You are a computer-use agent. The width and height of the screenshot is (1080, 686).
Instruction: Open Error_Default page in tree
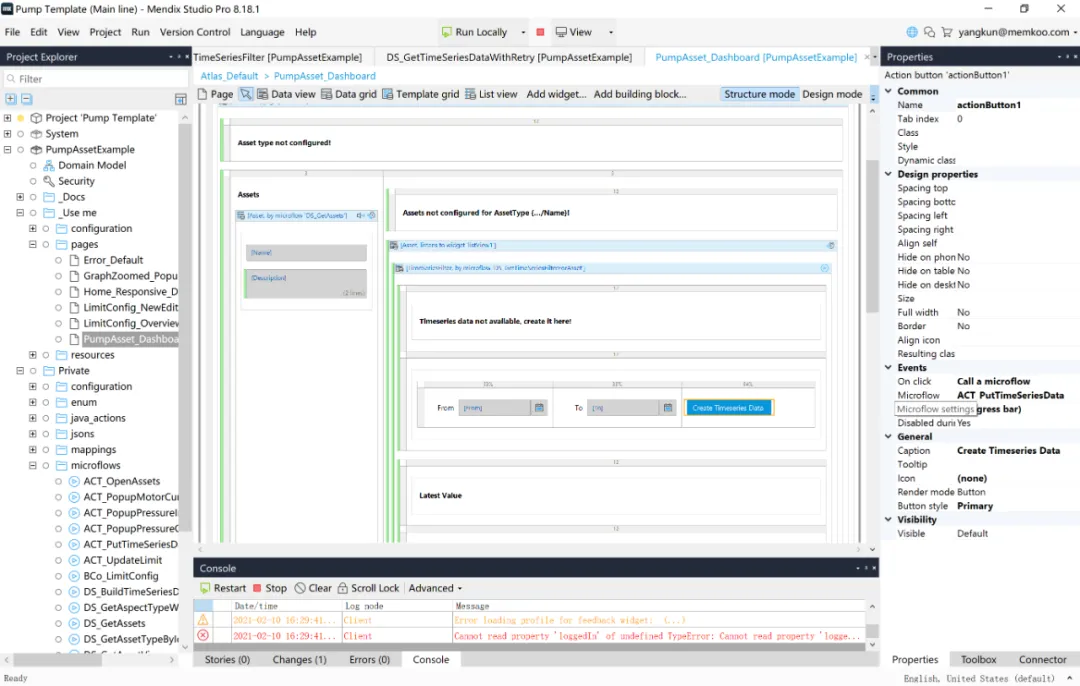coord(113,260)
